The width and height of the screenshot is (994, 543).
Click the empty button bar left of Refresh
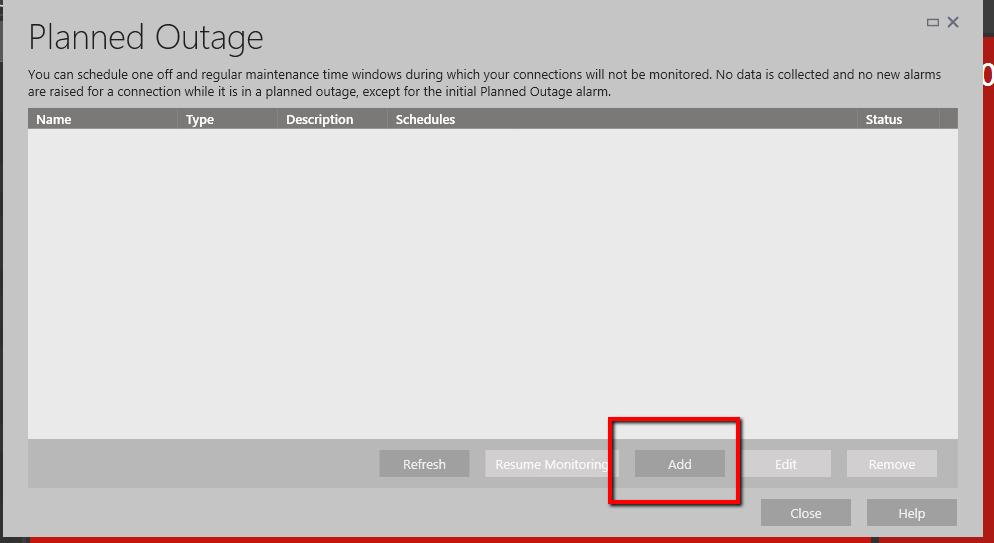(x=200, y=464)
